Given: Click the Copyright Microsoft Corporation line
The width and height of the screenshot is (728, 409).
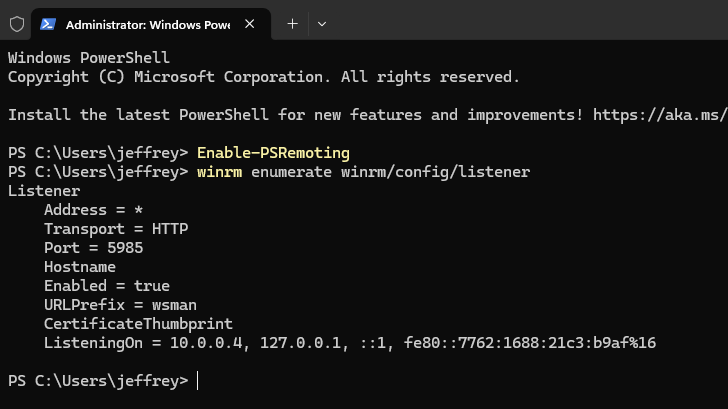Looking at the screenshot, I should (263, 77).
